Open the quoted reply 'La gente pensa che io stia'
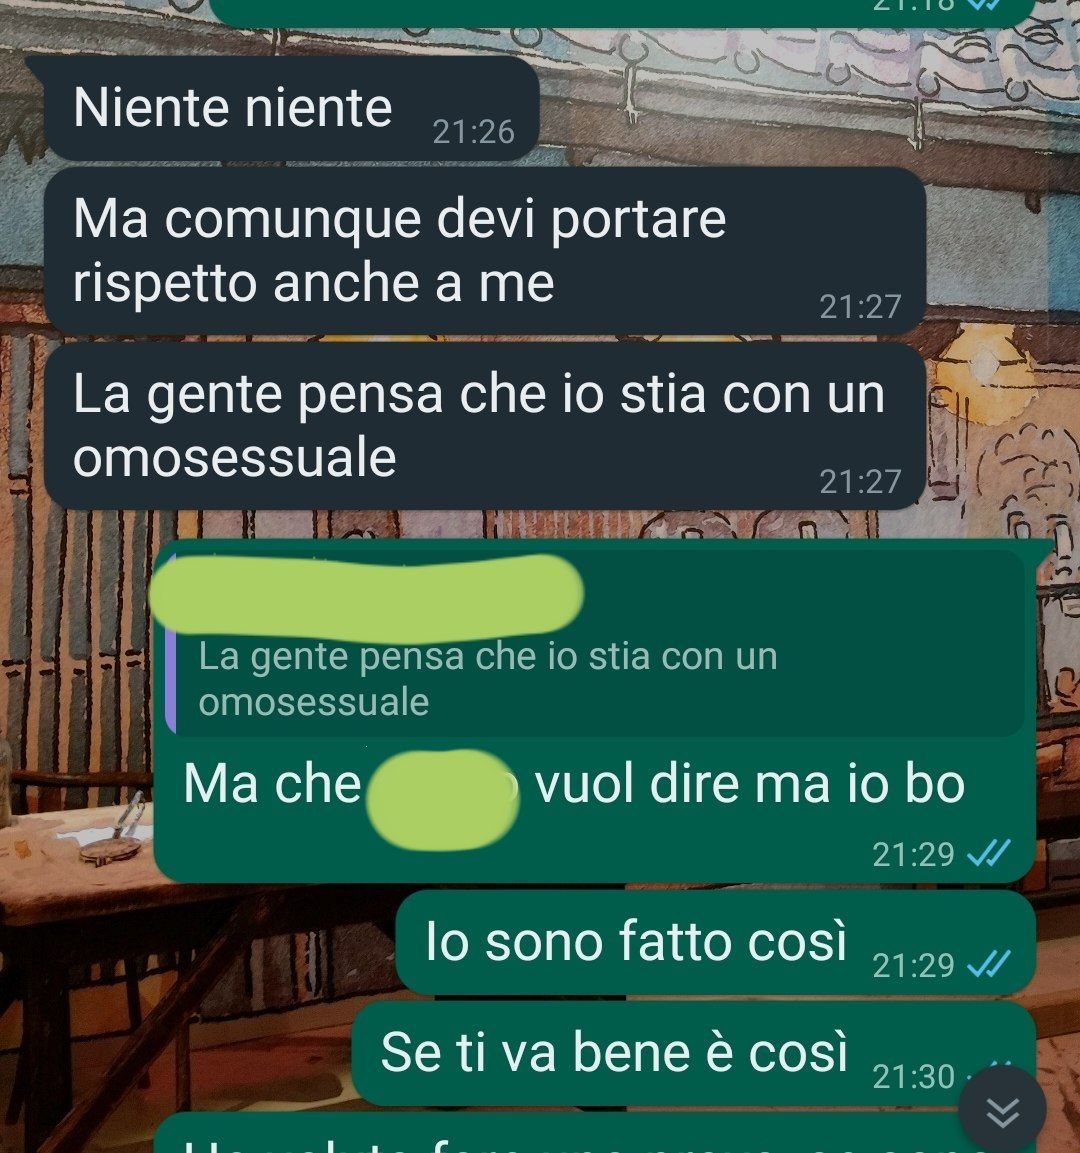Viewport: 1080px width, 1153px height. click(599, 643)
